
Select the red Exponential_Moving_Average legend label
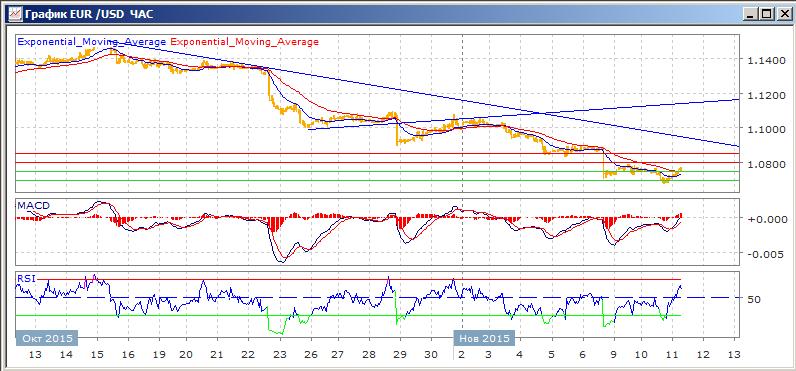(x=245, y=42)
